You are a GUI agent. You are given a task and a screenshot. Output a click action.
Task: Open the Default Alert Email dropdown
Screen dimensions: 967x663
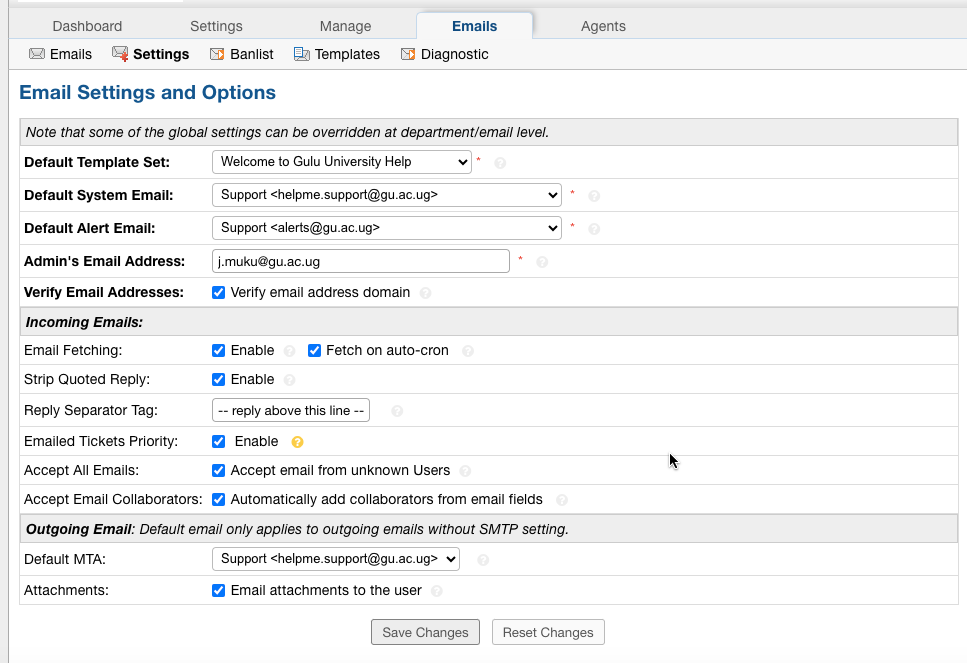coord(386,228)
